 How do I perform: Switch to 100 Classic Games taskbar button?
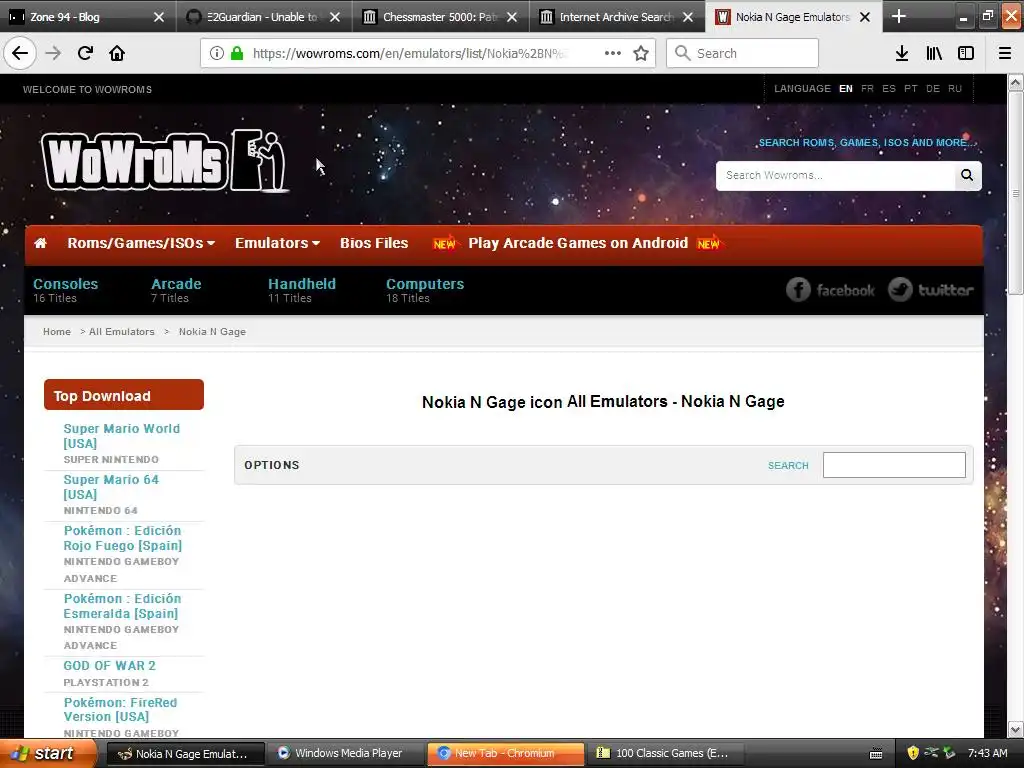coord(665,753)
